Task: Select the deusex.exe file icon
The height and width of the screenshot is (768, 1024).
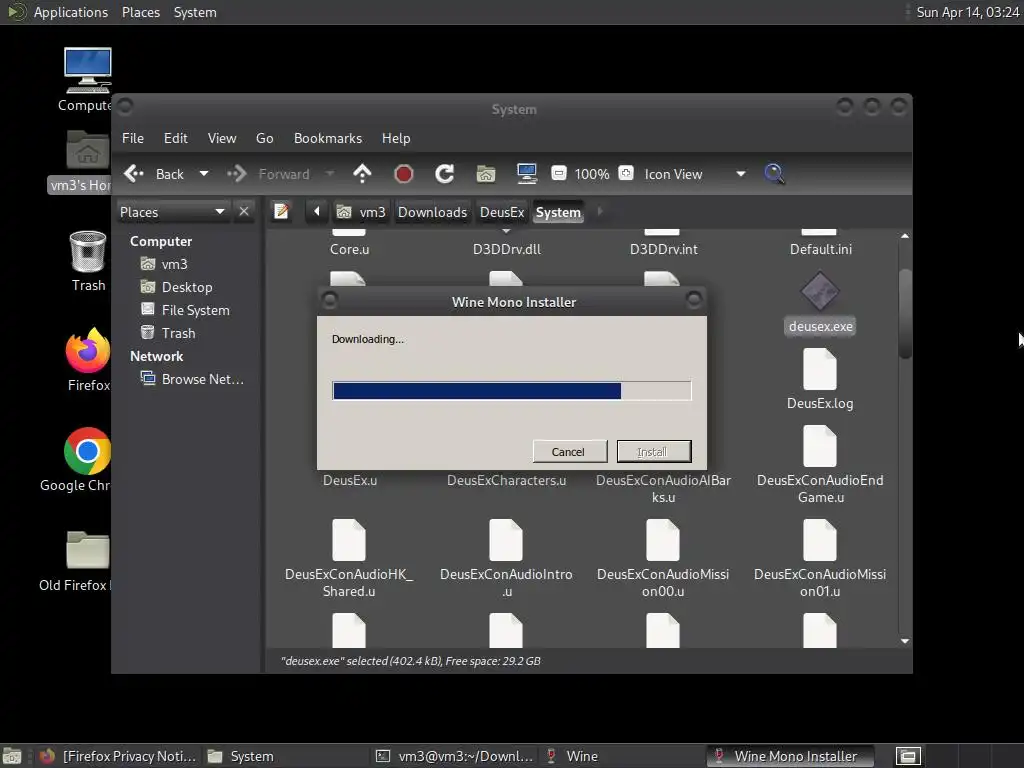Action: [x=820, y=292]
